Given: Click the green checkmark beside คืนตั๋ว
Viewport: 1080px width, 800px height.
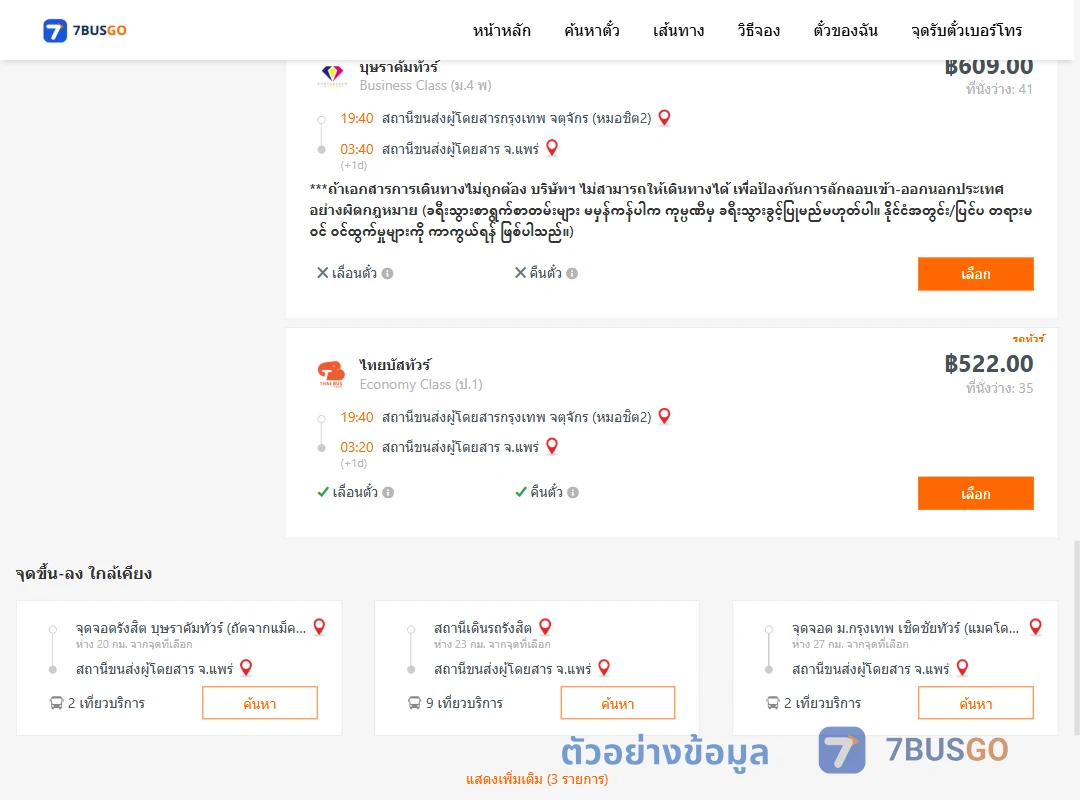Looking at the screenshot, I should 521,492.
